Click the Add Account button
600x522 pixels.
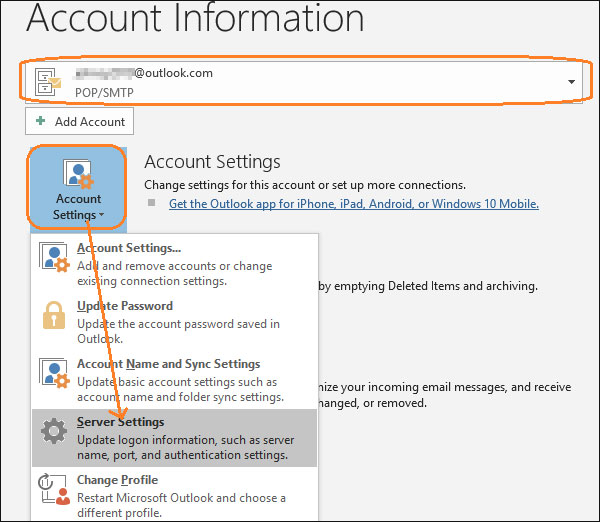click(80, 121)
